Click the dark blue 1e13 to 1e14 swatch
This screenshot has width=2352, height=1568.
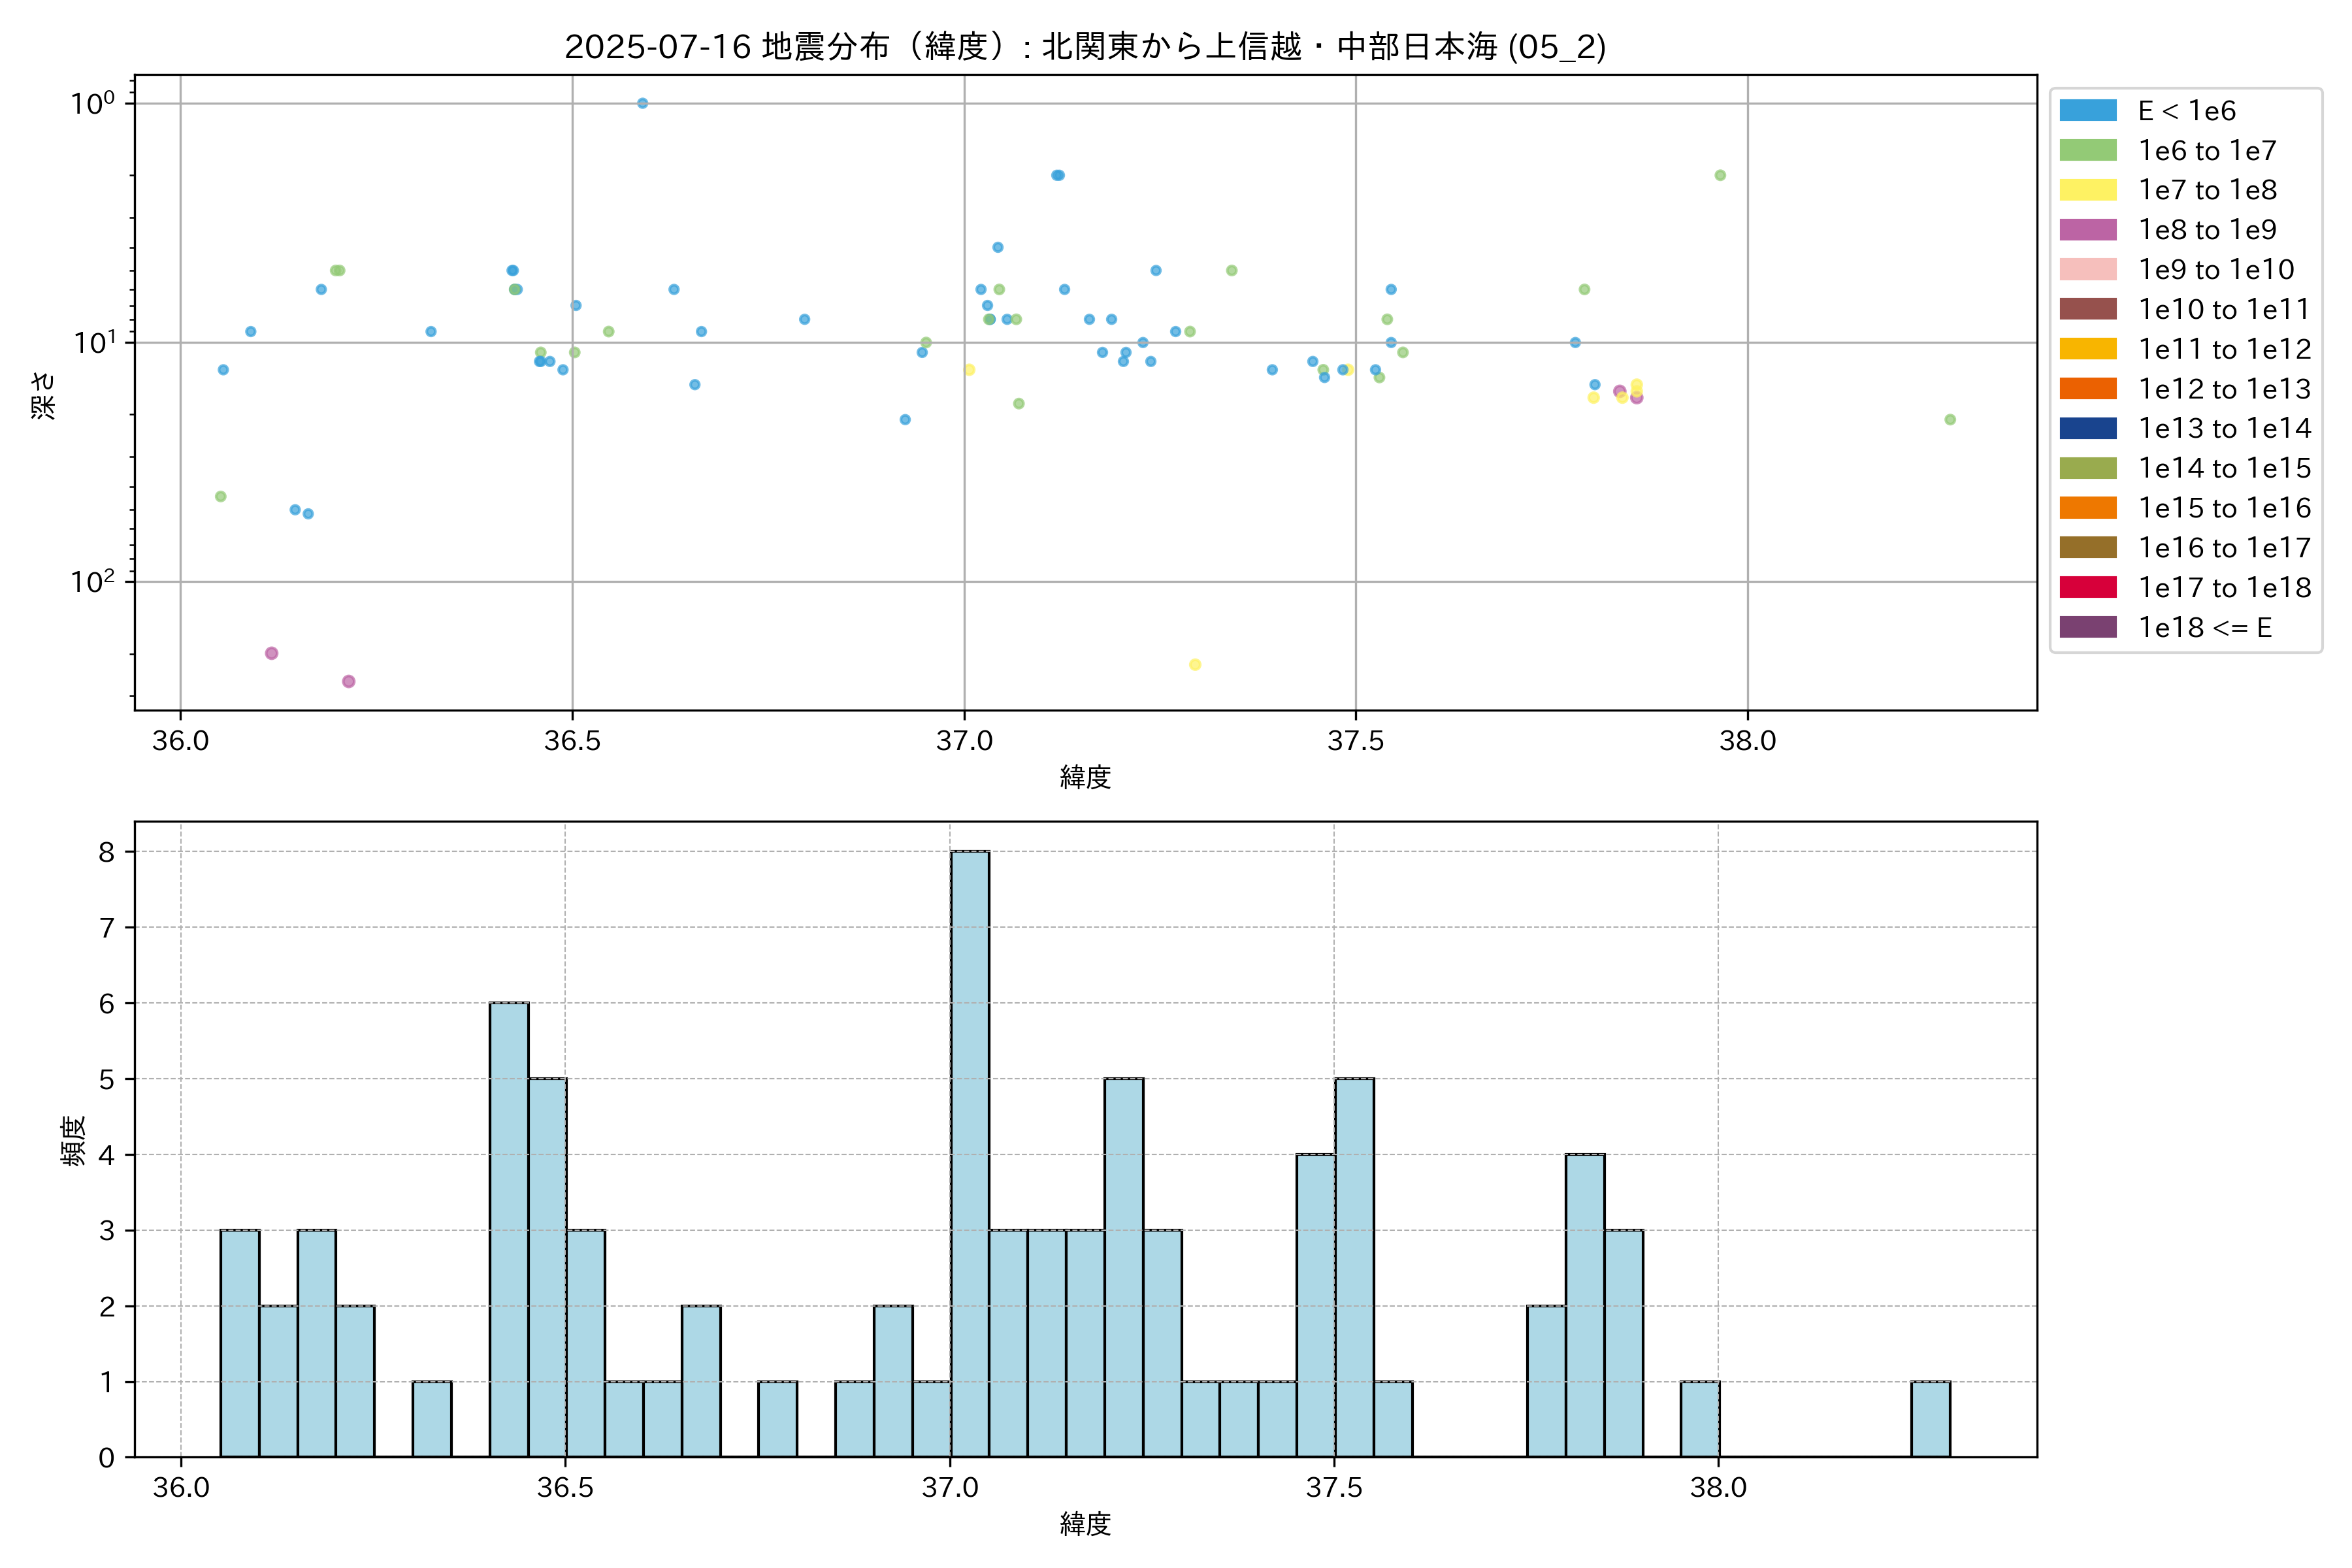2087,428
